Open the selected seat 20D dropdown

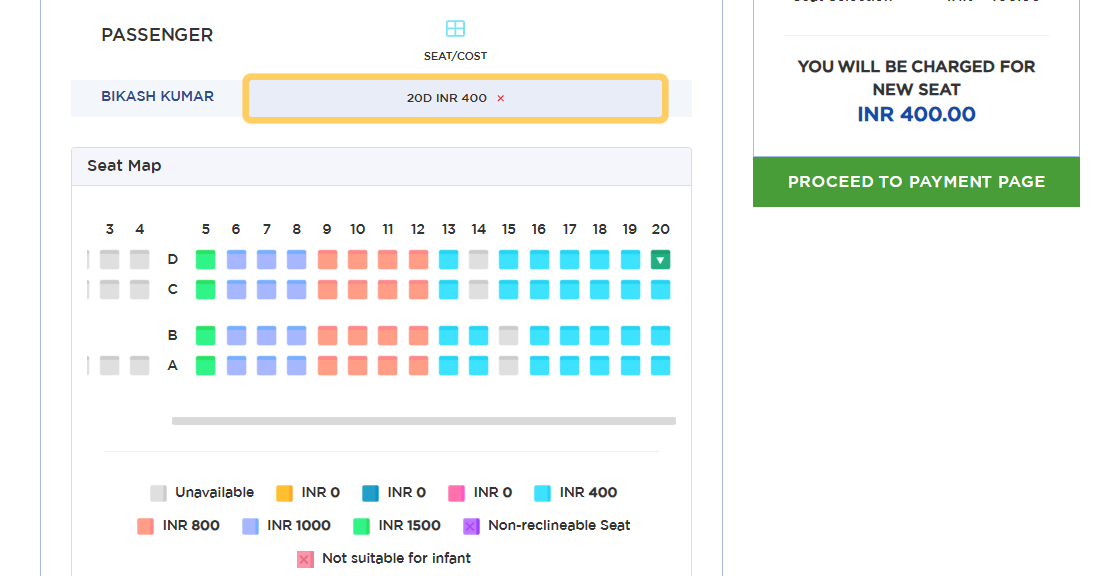pyautogui.click(x=660, y=260)
